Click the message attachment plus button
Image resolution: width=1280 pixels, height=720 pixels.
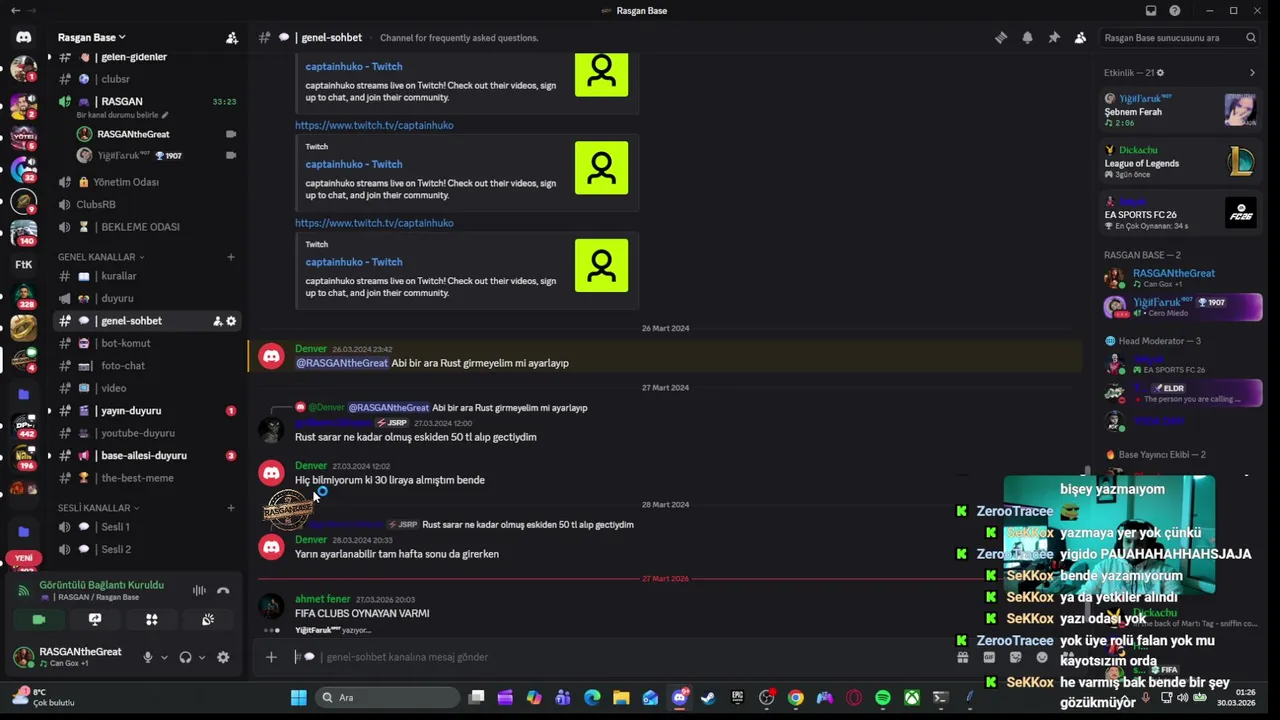pos(271,657)
